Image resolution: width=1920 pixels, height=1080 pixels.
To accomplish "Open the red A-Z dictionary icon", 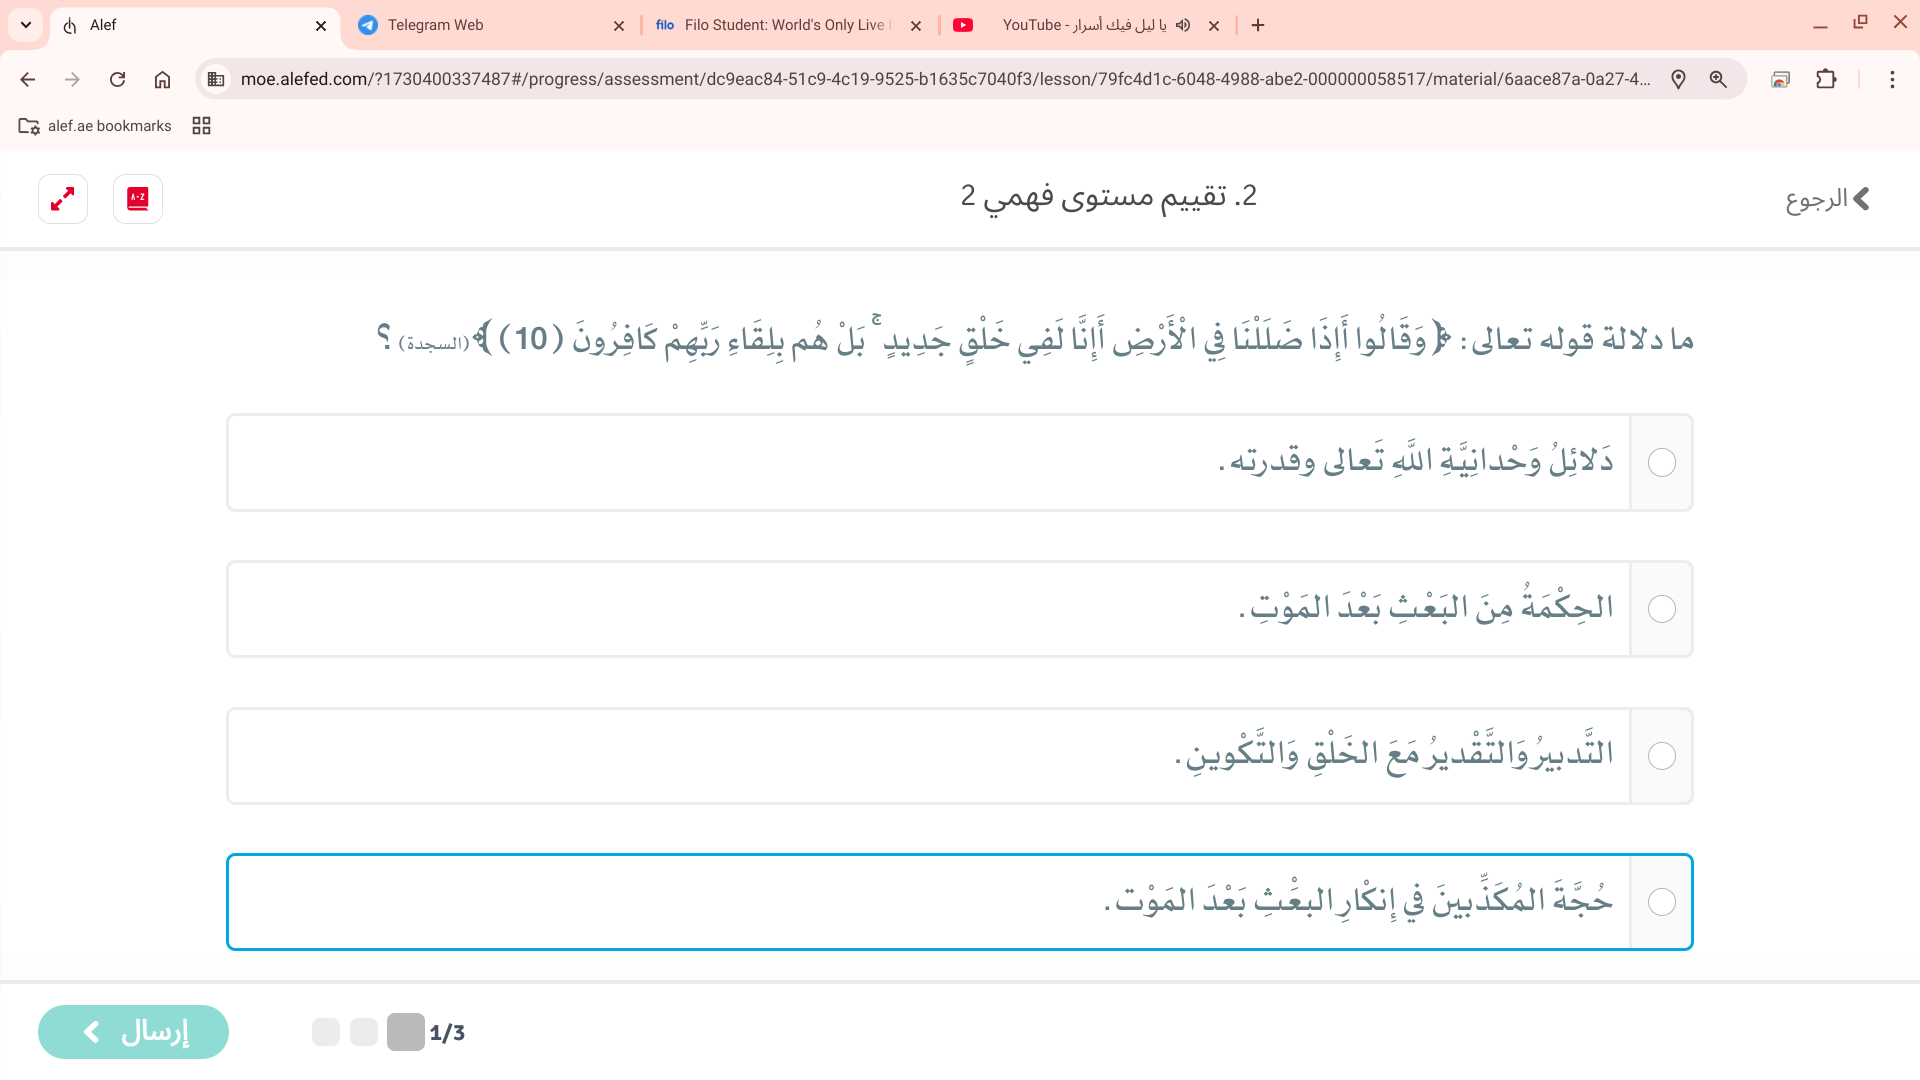I will 138,199.
